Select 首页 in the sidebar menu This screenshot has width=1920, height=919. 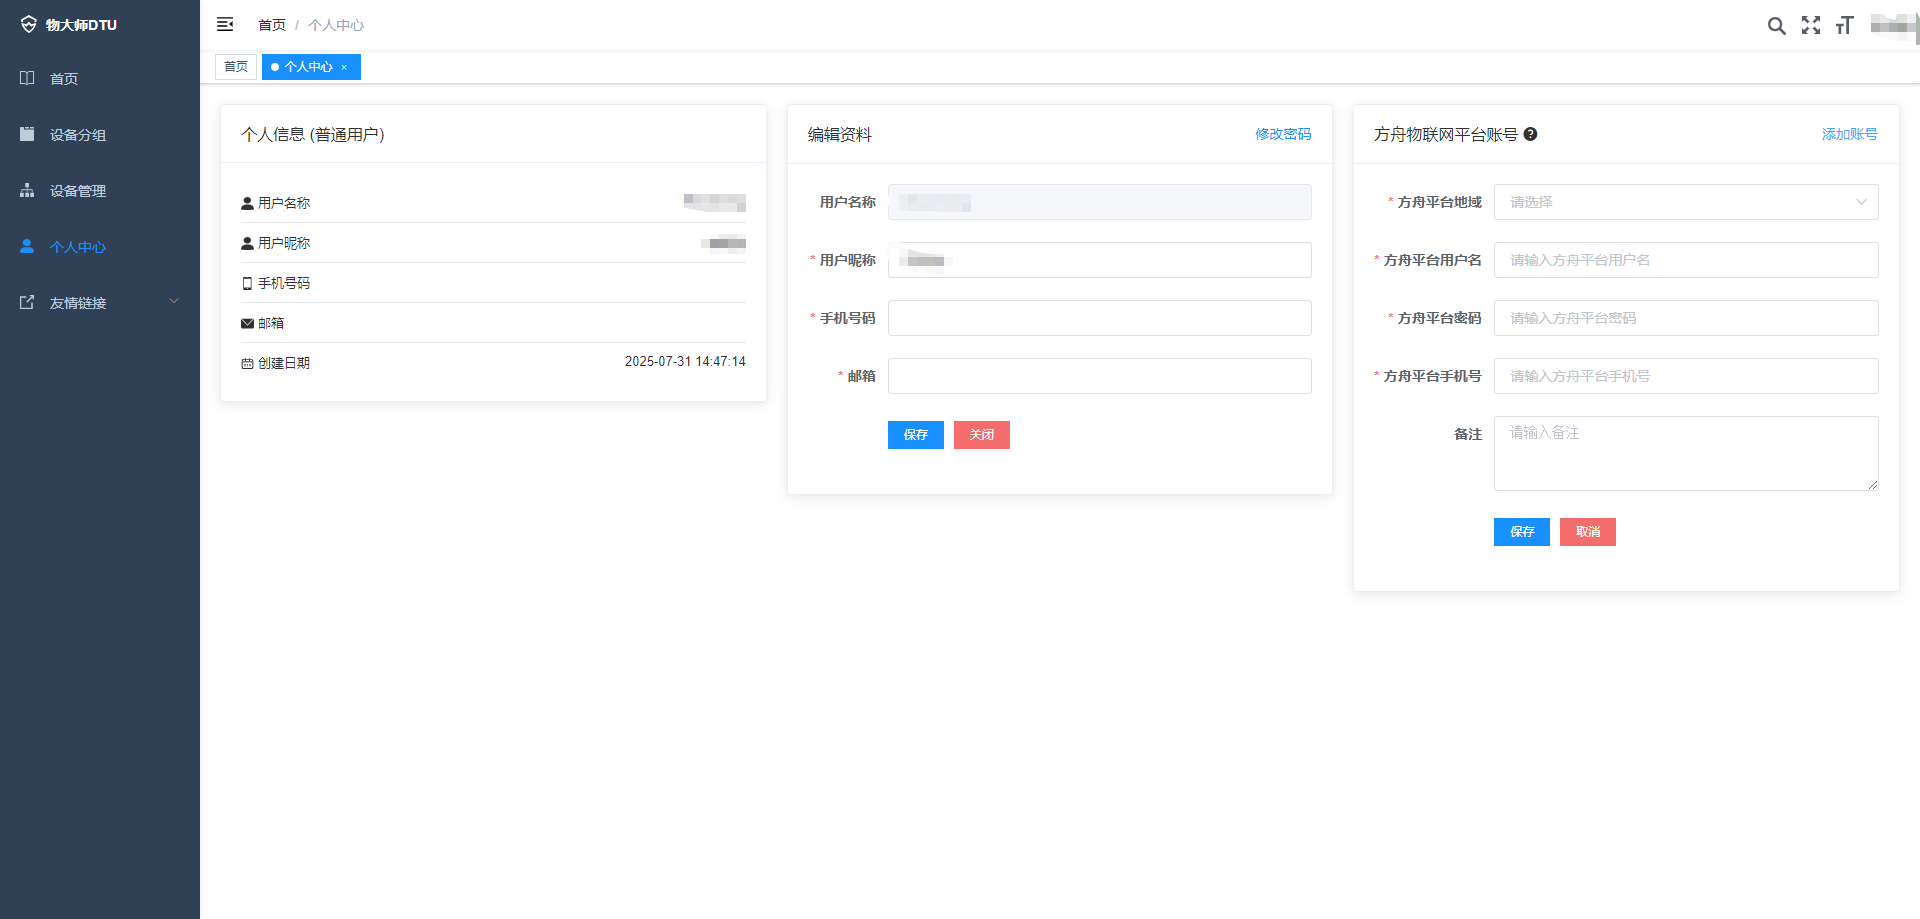pyautogui.click(x=64, y=79)
